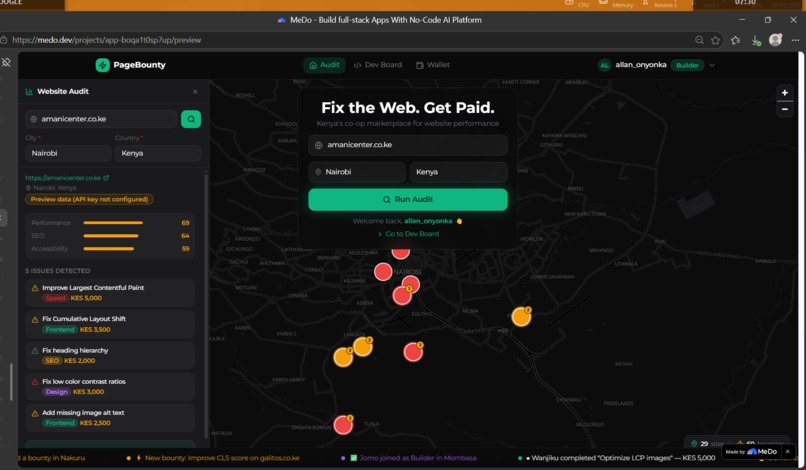
Task: Click the Run Audit button
Action: click(x=408, y=200)
